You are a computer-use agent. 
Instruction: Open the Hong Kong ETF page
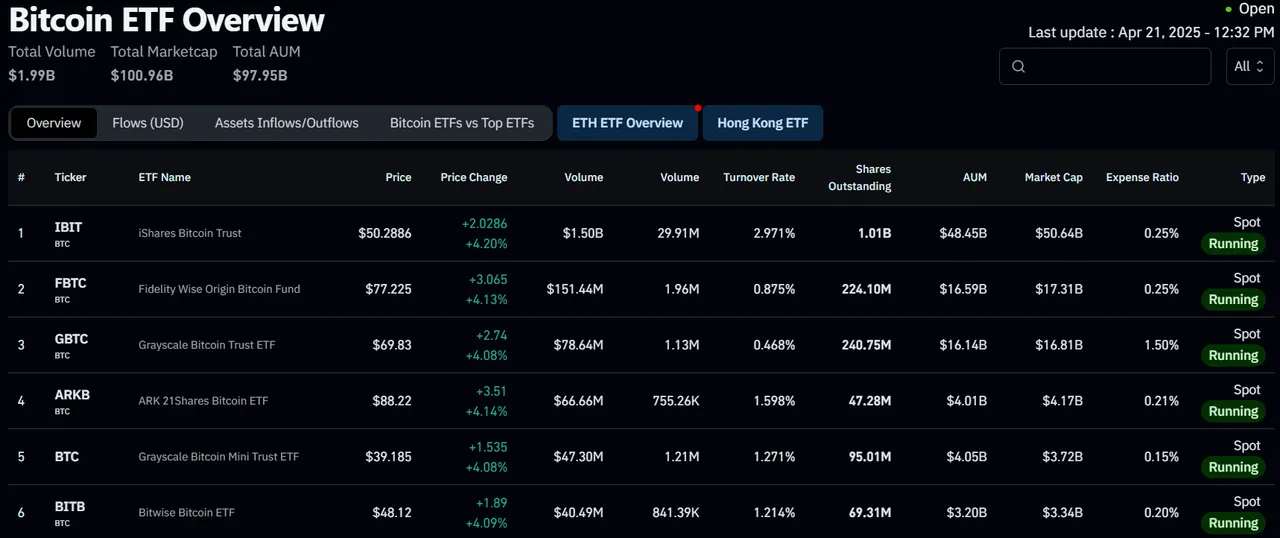[x=763, y=123]
